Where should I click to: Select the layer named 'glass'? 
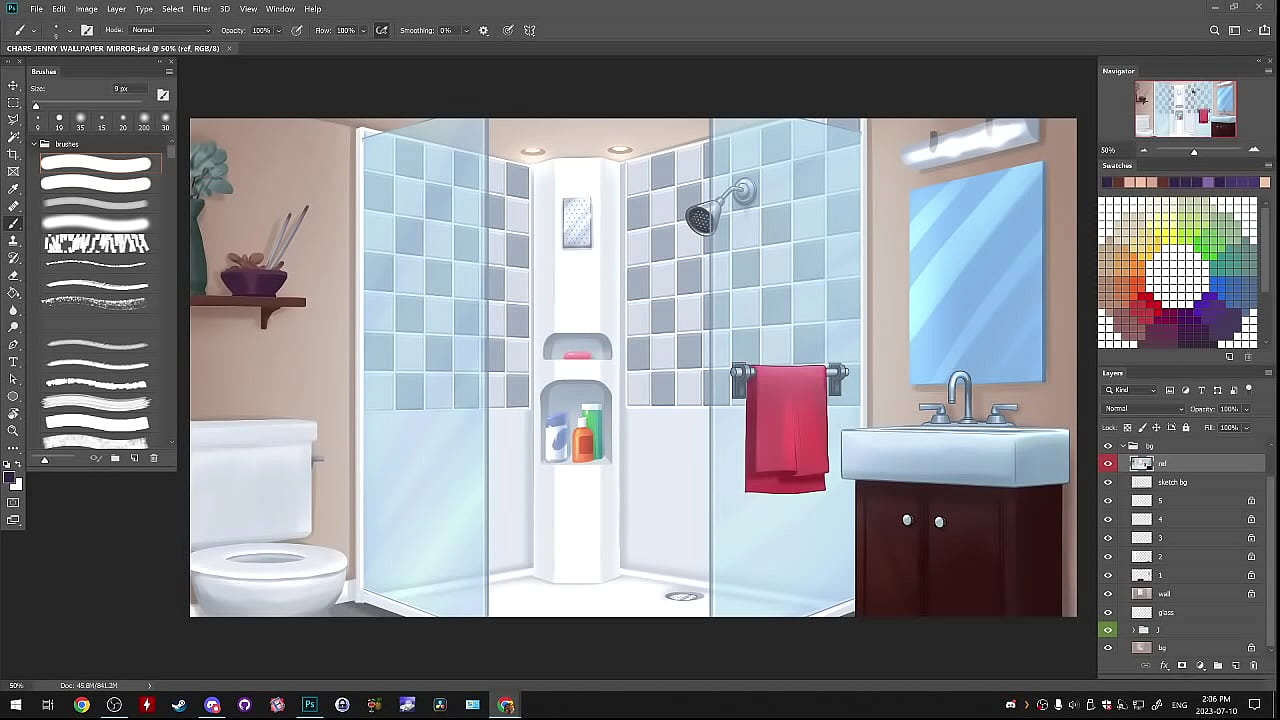pyautogui.click(x=1190, y=612)
